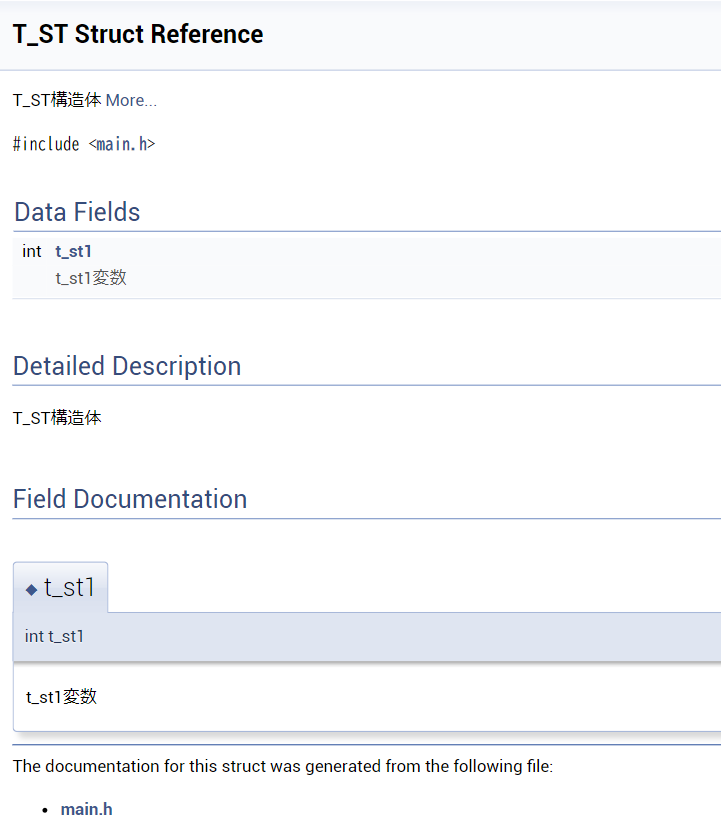This screenshot has height=839, width=721.
Task: Open the main.h file link at bottom
Action: (86, 809)
